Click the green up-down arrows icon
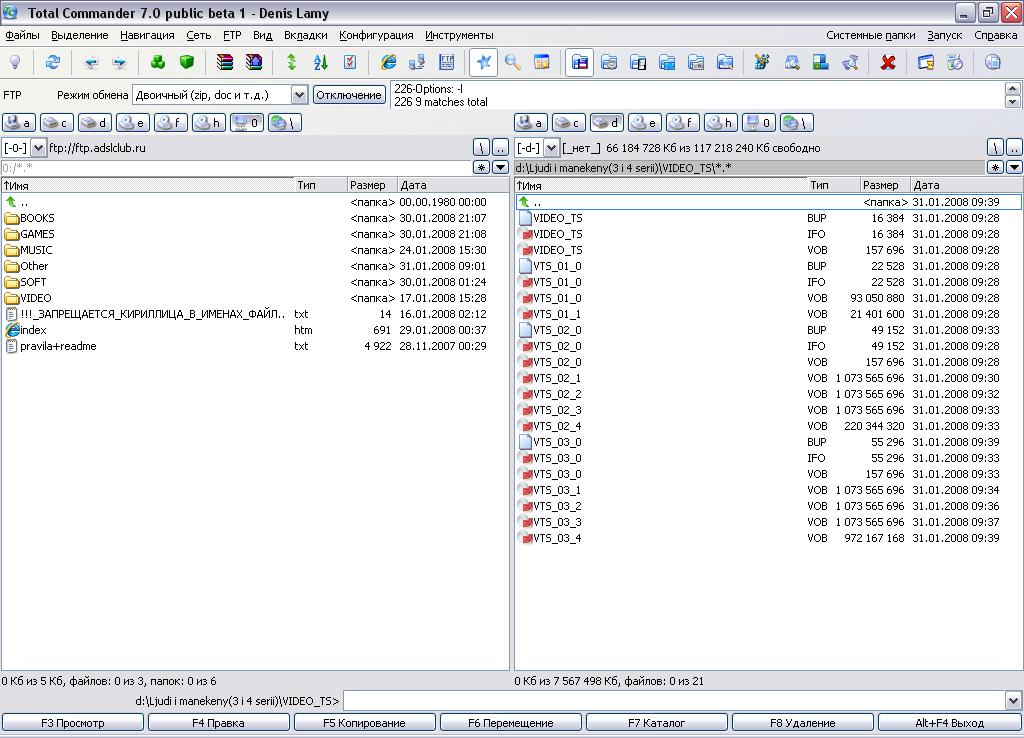This screenshot has height=738, width=1024. (292, 63)
